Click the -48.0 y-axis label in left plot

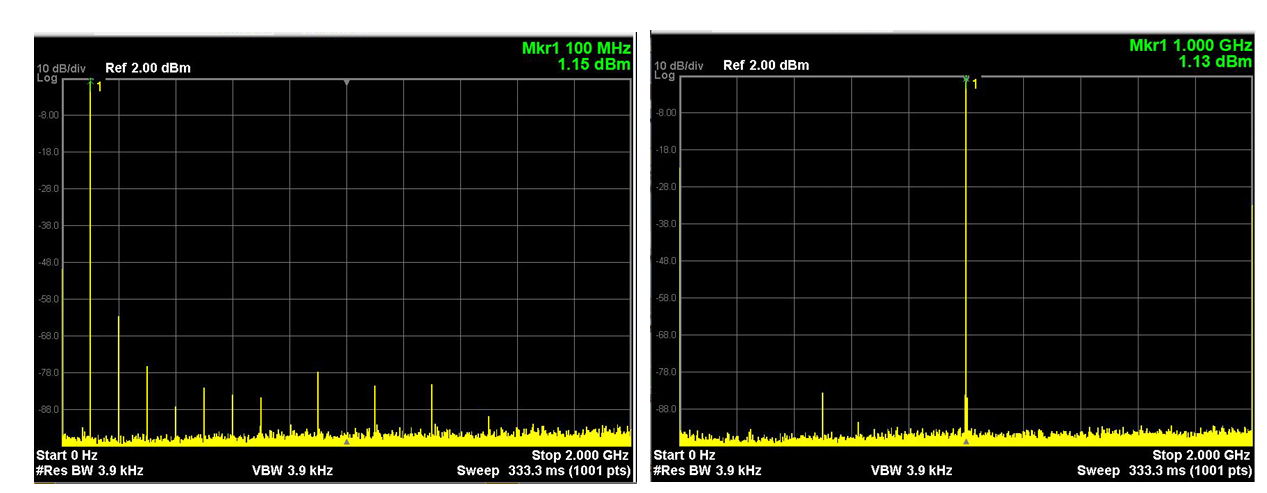coord(49,262)
